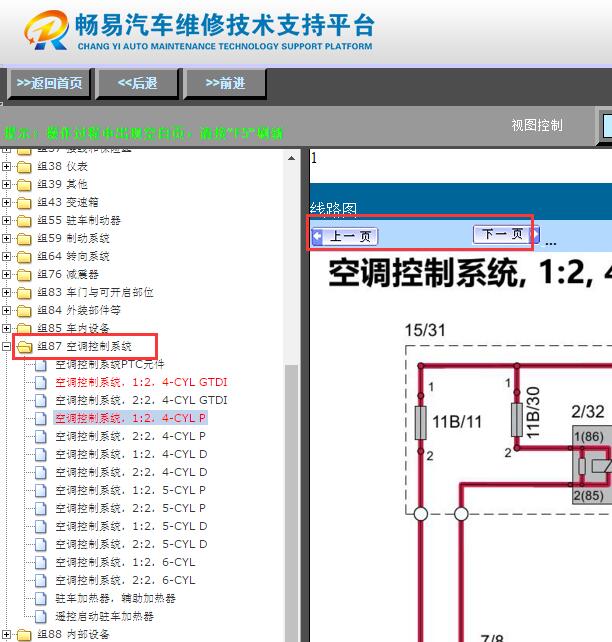Open 空调控制系统, 1:2, 5-CYL D

tap(131, 527)
